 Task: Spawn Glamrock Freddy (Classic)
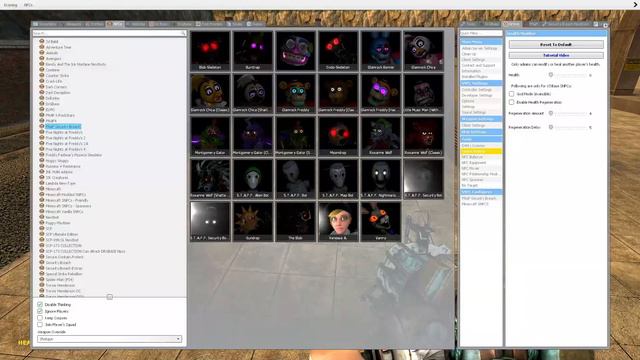coord(338,93)
